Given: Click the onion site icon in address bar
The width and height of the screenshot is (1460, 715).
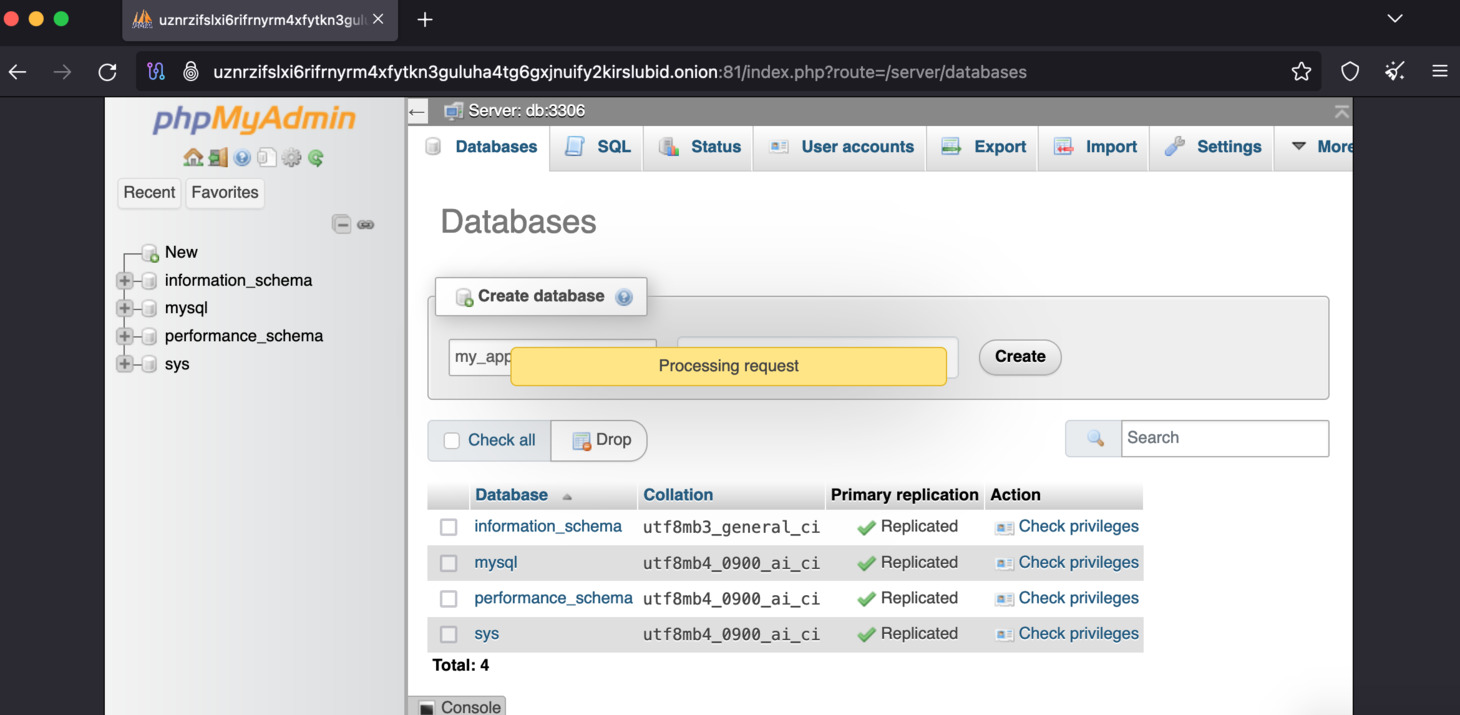Looking at the screenshot, I should point(190,72).
